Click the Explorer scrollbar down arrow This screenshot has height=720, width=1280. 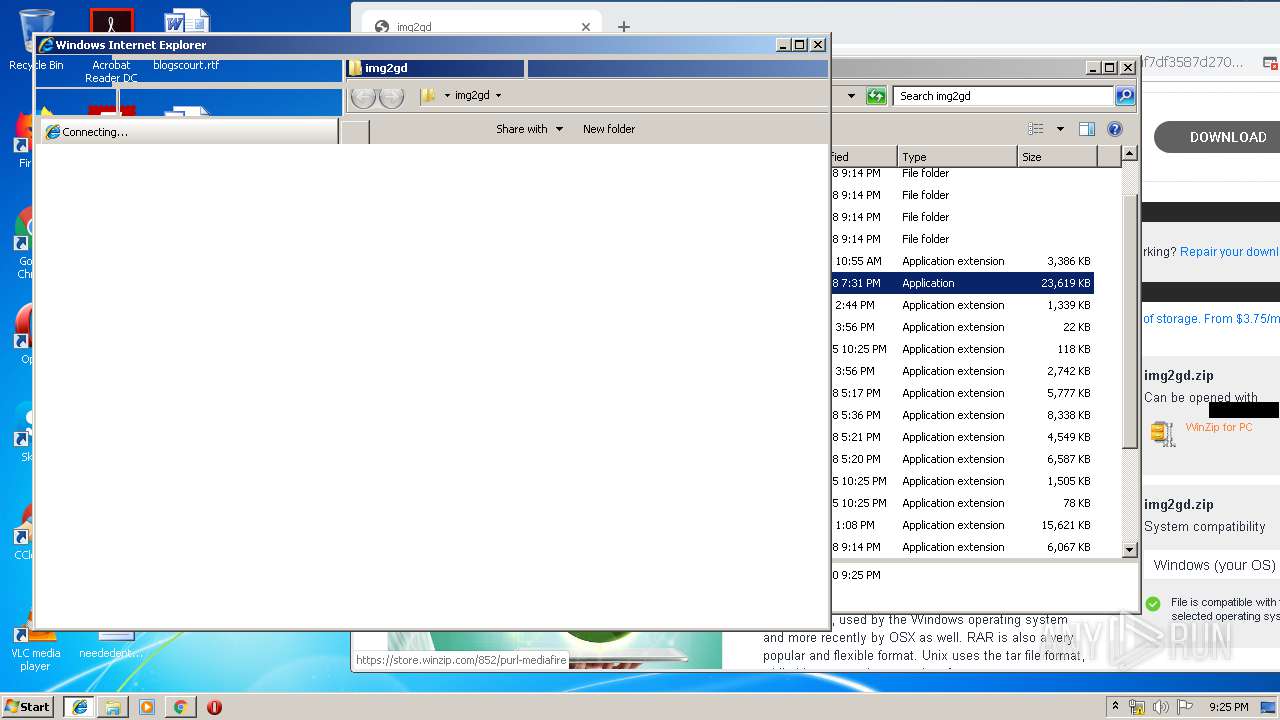pyautogui.click(x=1129, y=549)
